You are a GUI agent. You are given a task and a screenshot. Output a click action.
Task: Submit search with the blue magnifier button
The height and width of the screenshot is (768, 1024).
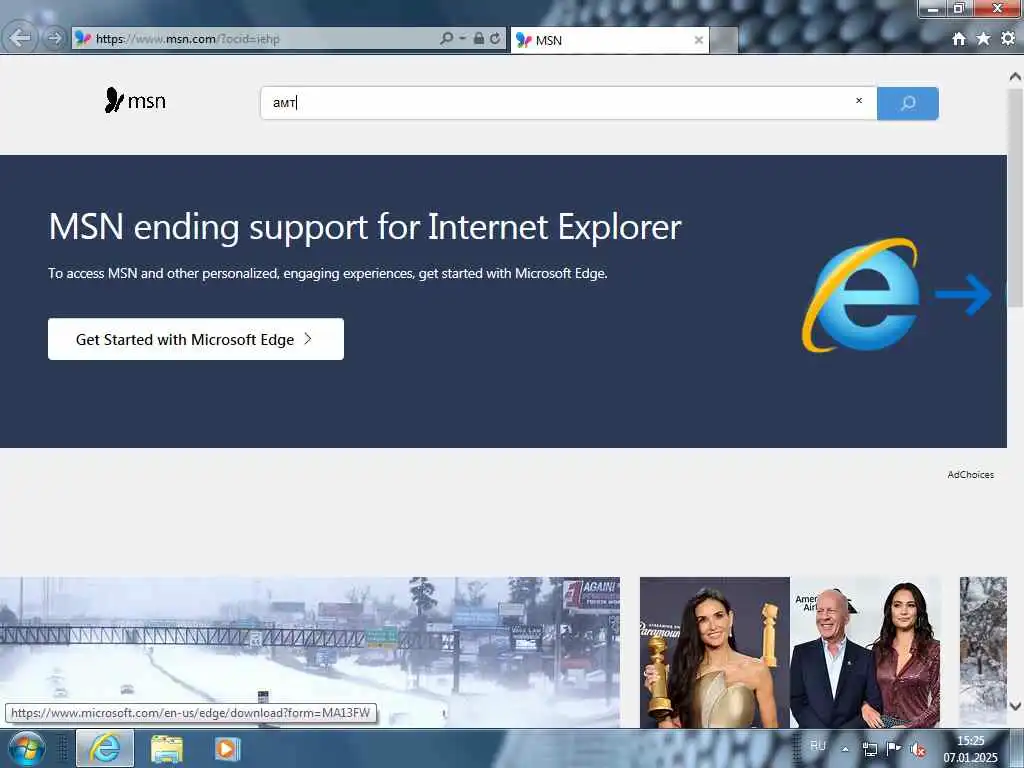(908, 103)
